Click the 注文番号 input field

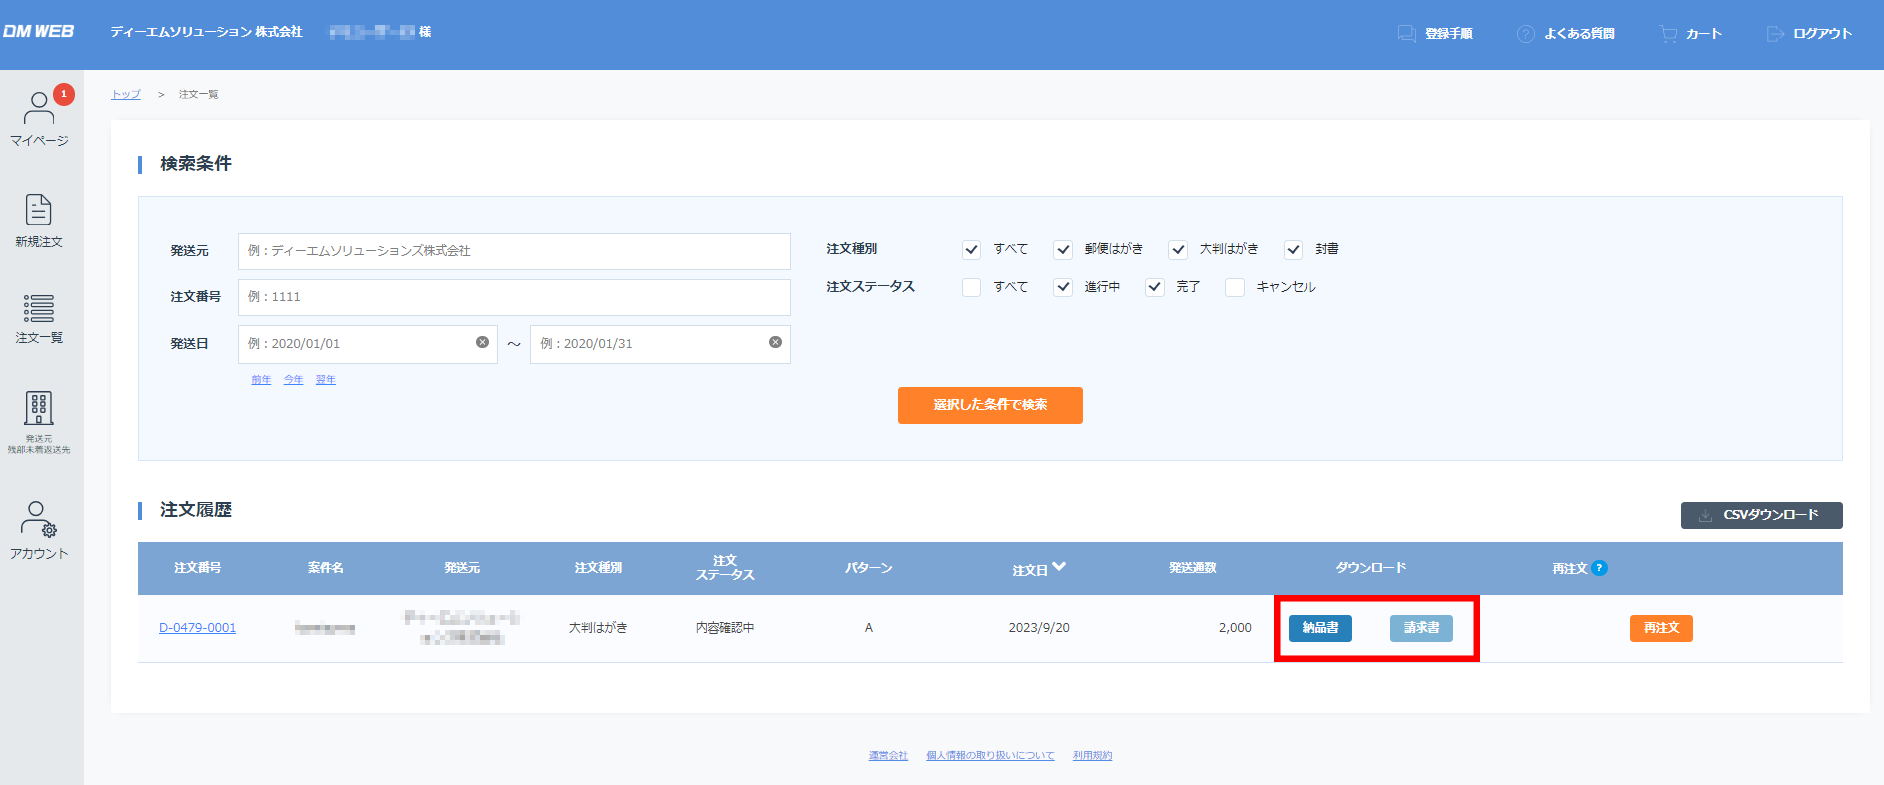point(514,297)
